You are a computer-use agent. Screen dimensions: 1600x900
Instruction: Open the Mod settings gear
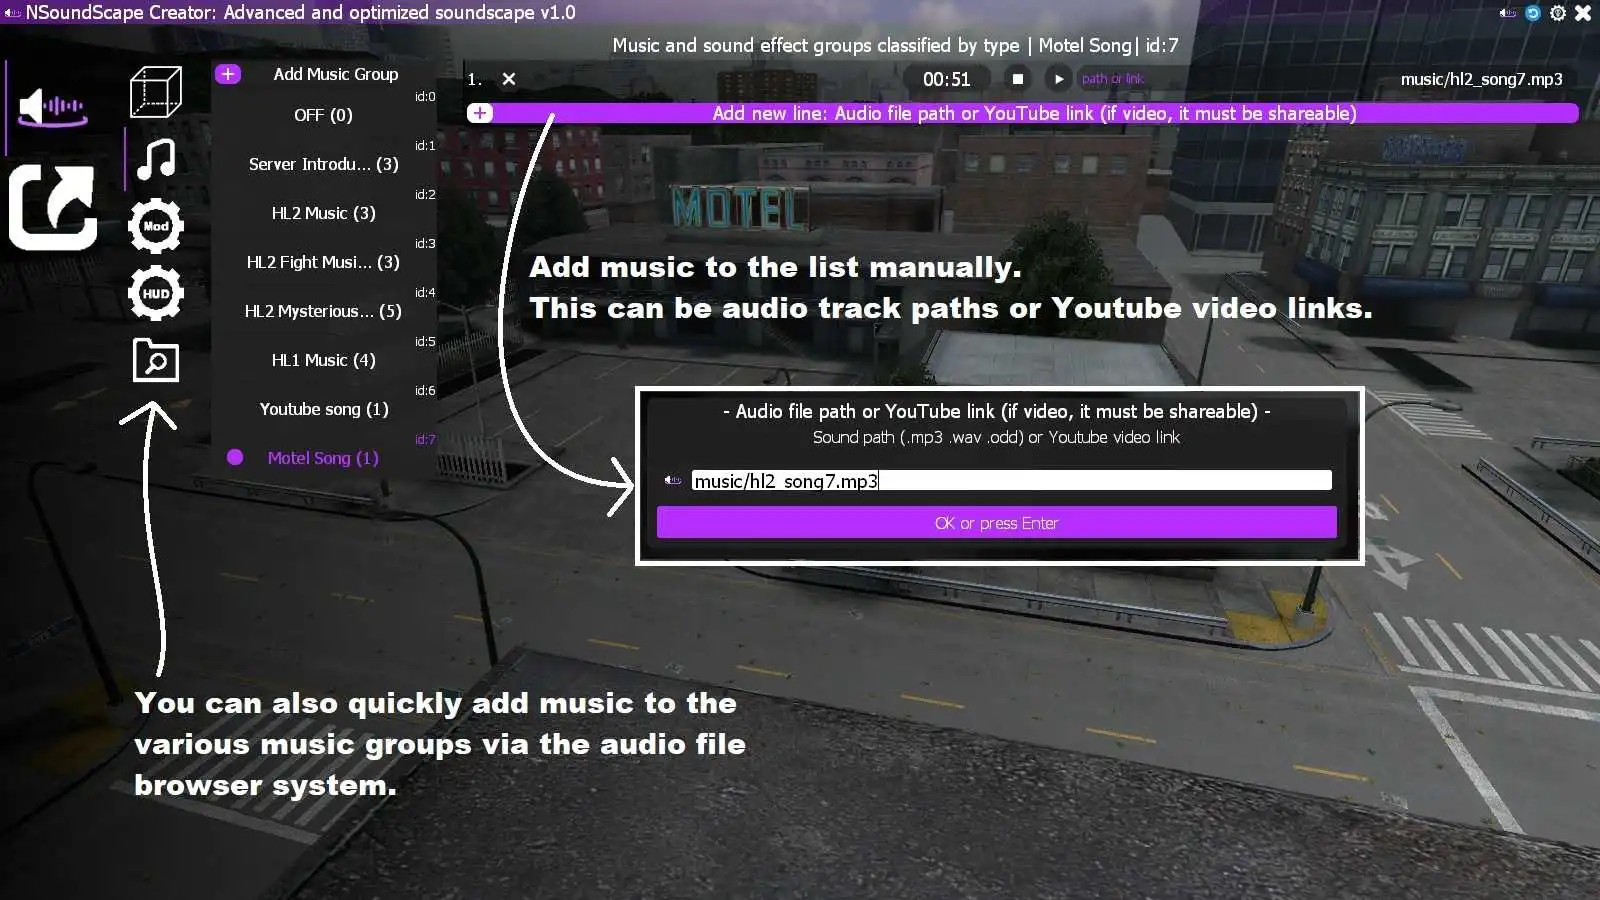156,225
